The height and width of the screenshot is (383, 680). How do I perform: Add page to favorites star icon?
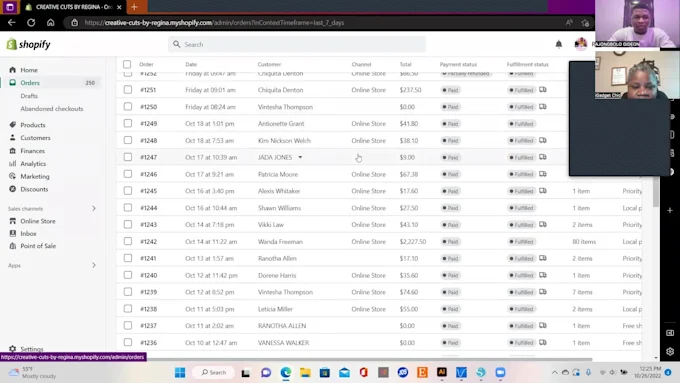[x=585, y=23]
